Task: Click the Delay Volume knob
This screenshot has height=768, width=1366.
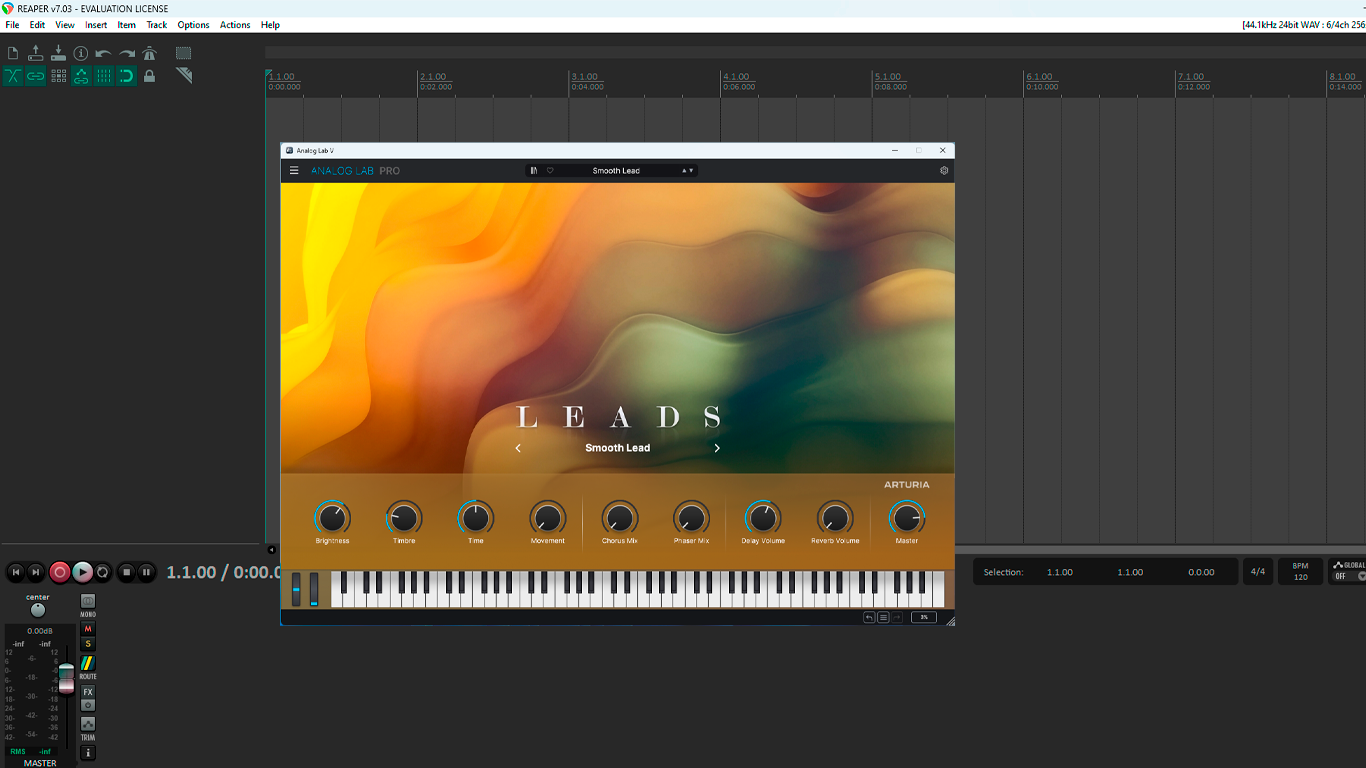Action: tap(763, 518)
